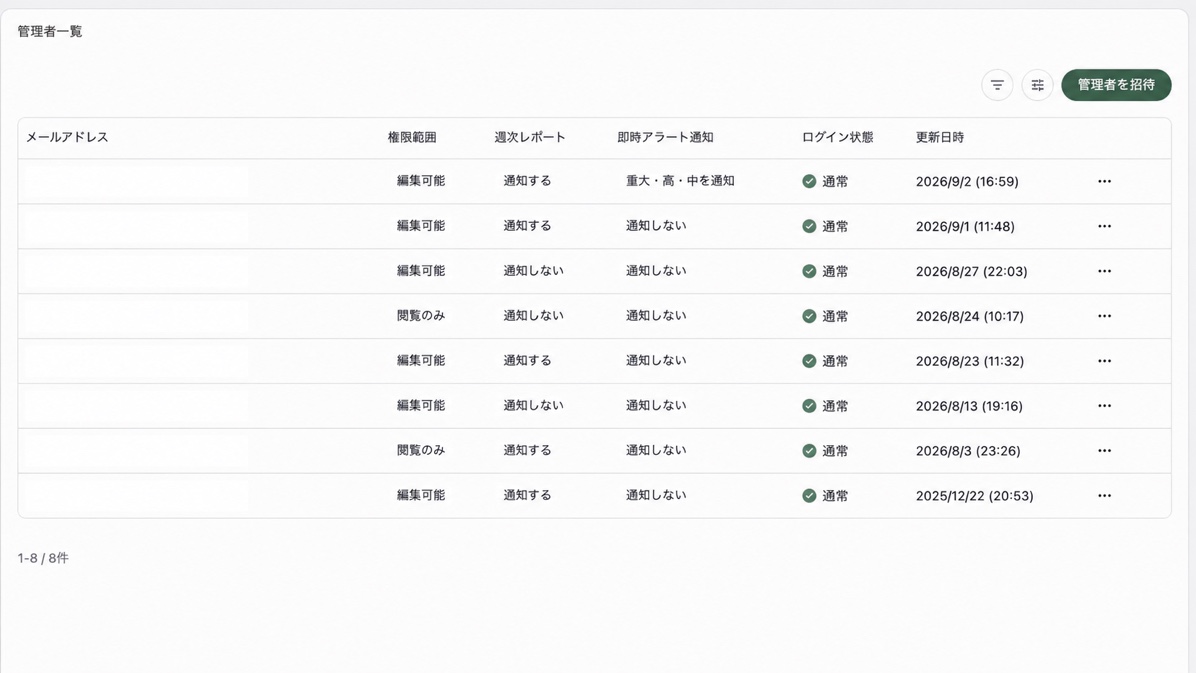Viewport: 1196px width, 673px height.
Task: Select the 2026/8/13 (19:16) date cell
Action: coord(969,406)
